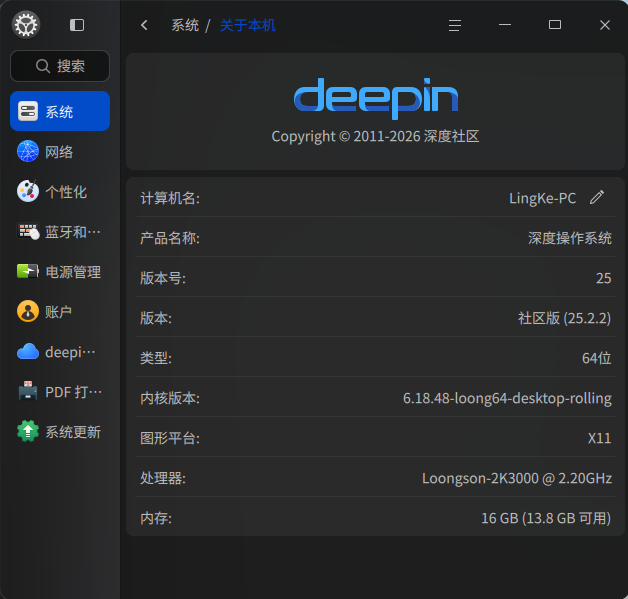Image resolution: width=628 pixels, height=599 pixels.
Task: Click the Copyright 2011-2026 深度社区 text
Action: tap(375, 137)
